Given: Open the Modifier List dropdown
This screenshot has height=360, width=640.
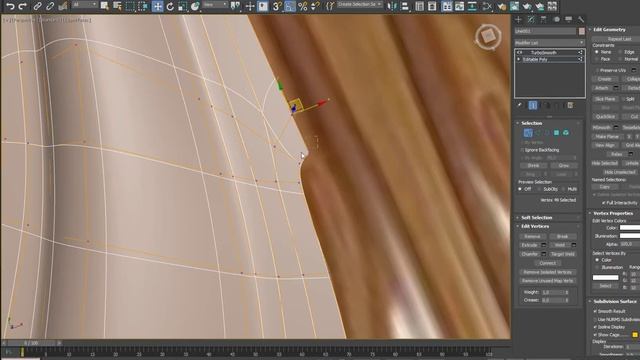Looking at the screenshot, I should pyautogui.click(x=549, y=43).
